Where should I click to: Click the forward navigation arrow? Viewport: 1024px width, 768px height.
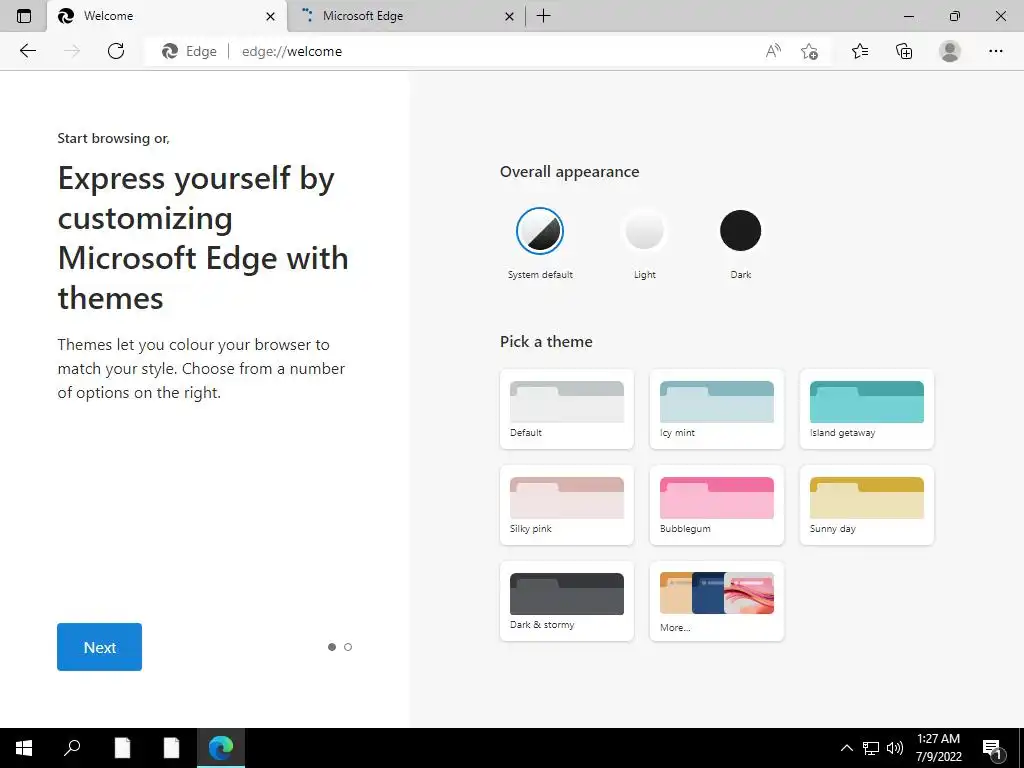[72, 51]
